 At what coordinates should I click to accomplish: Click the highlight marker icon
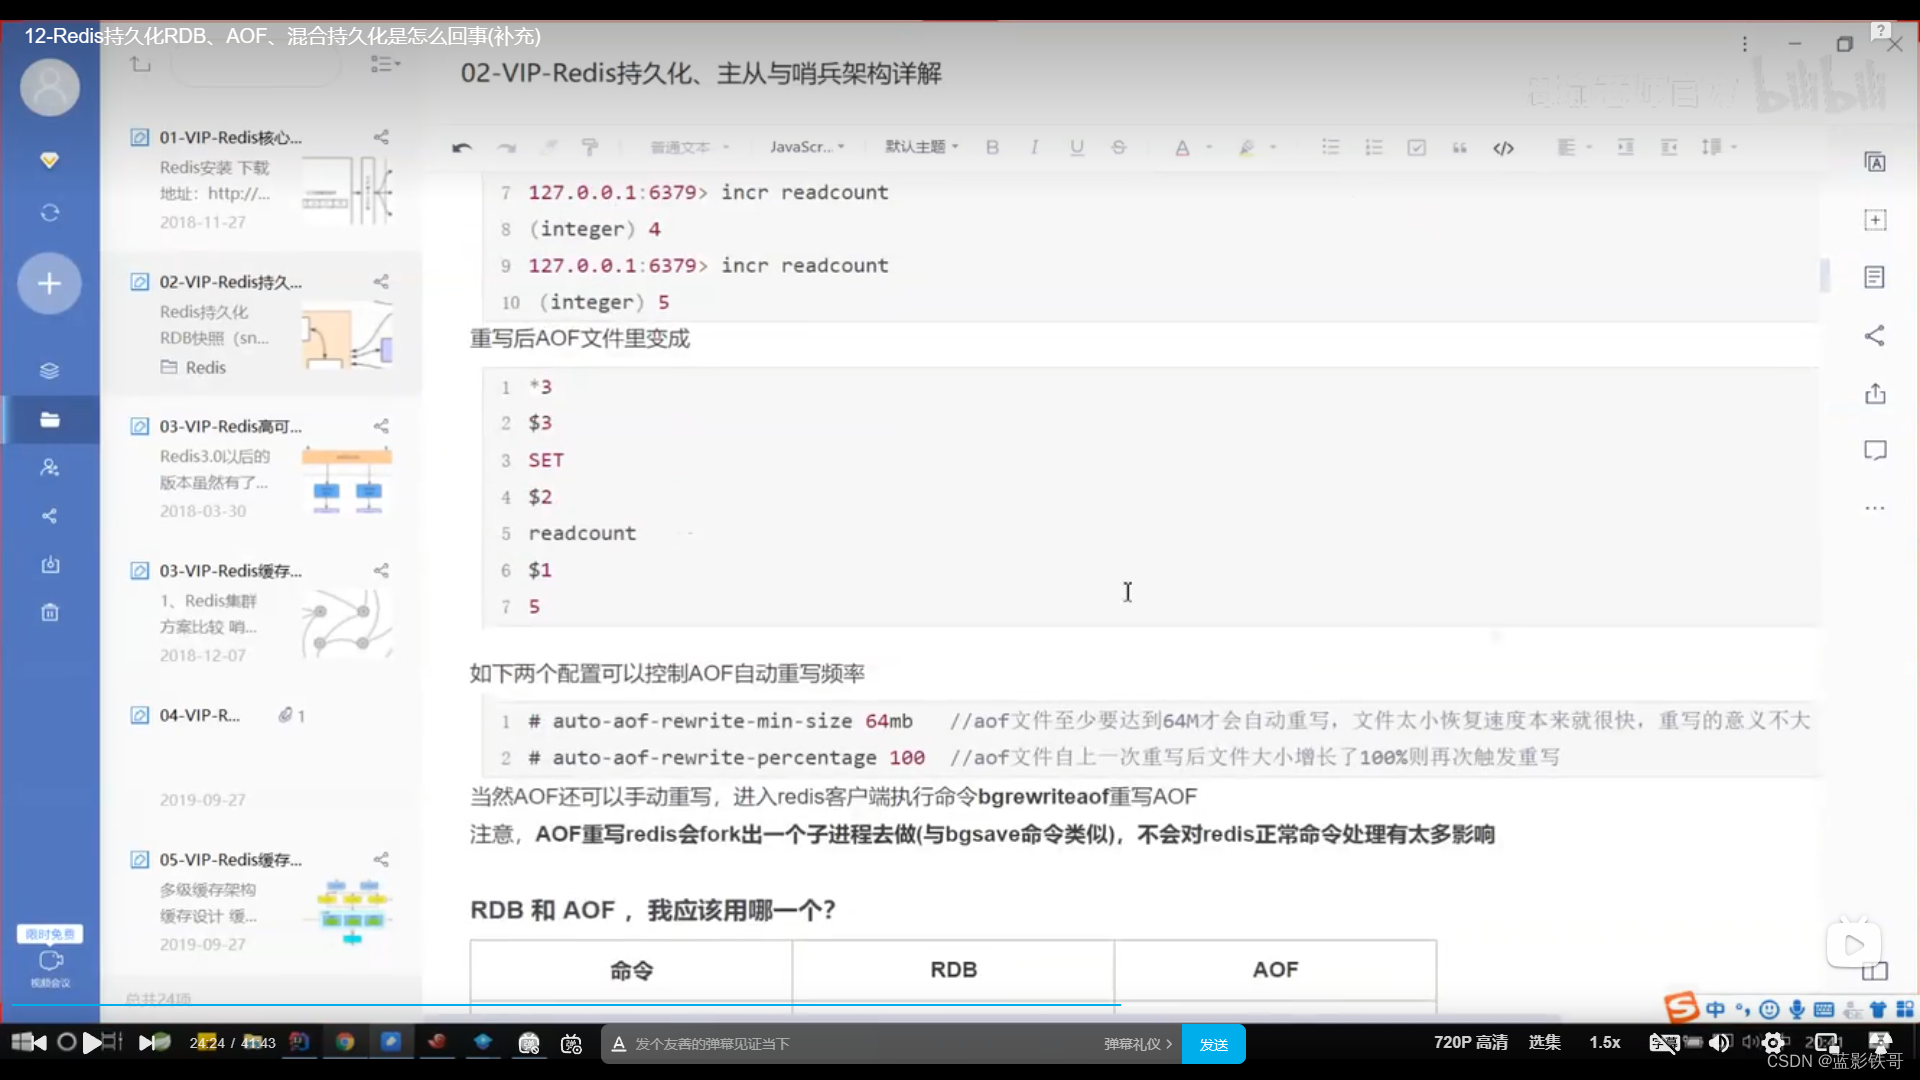1246,147
